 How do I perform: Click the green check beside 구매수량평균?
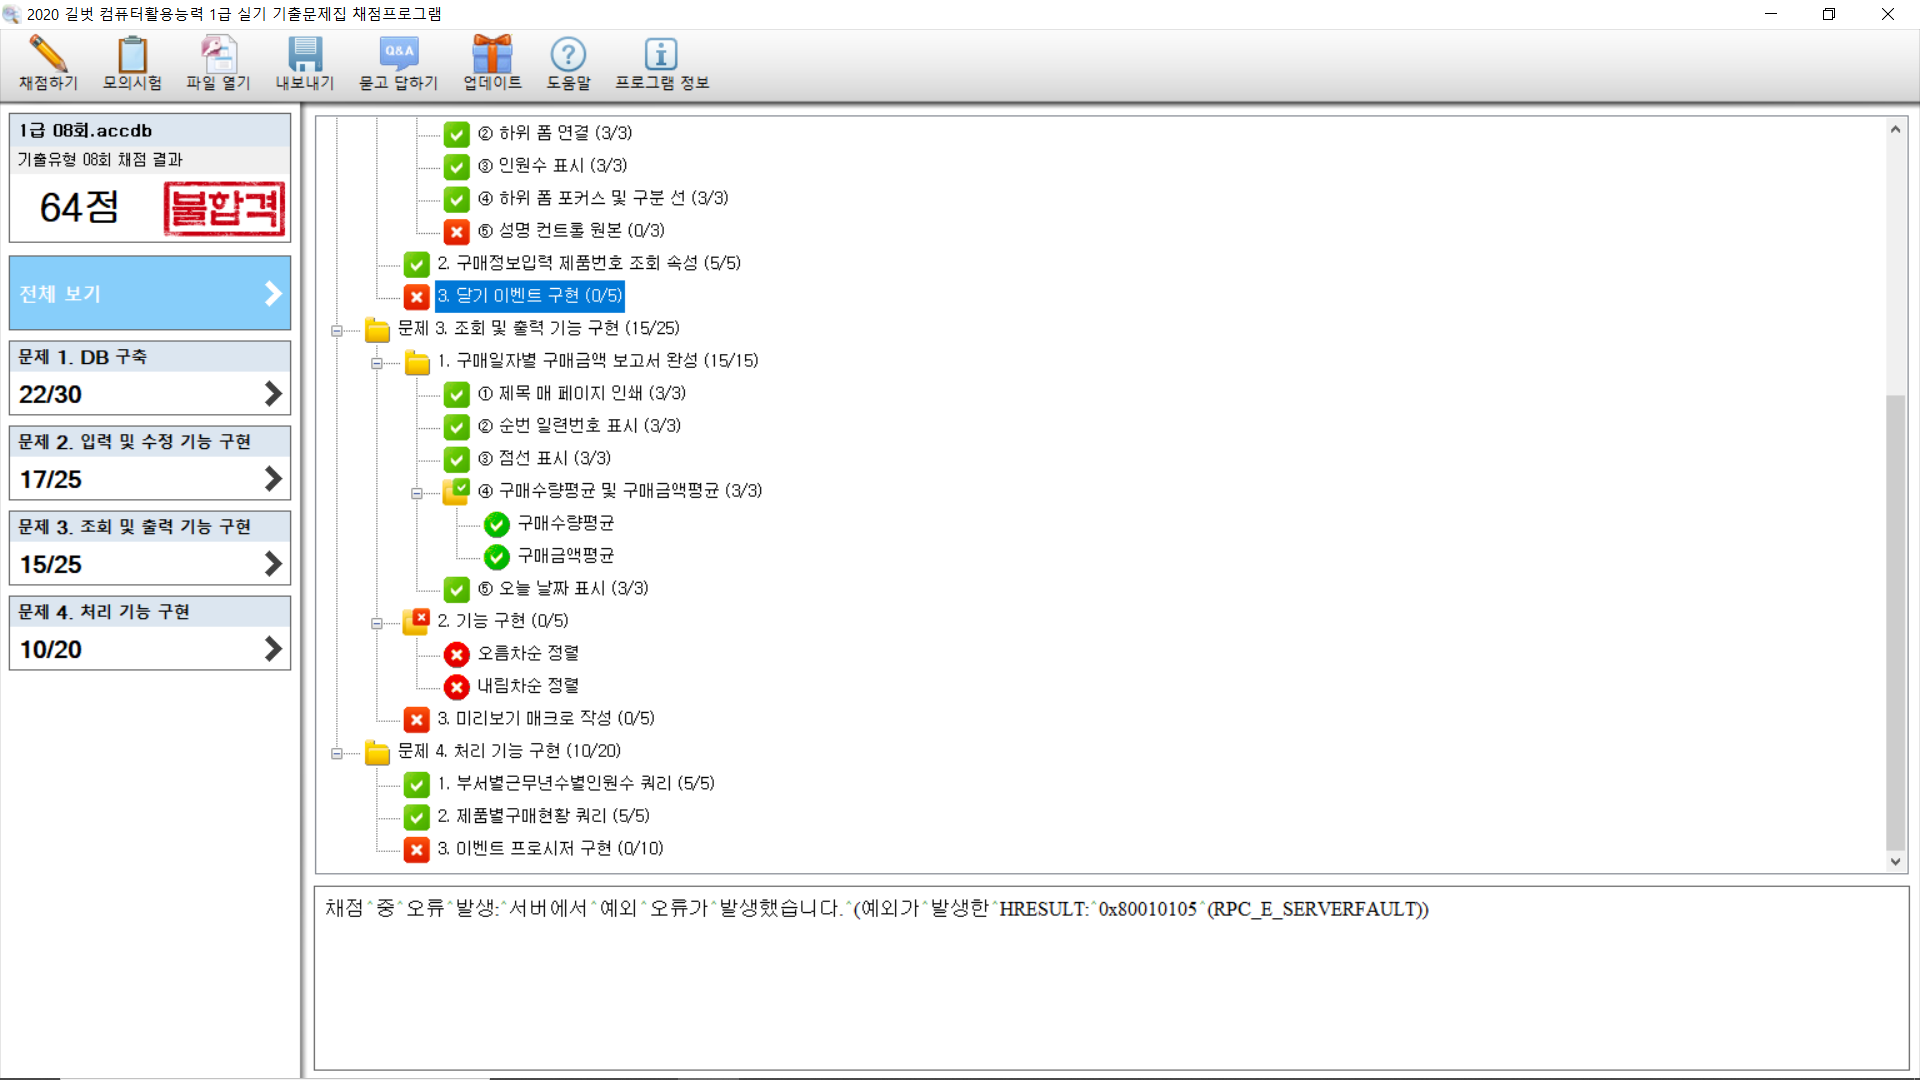coord(497,524)
